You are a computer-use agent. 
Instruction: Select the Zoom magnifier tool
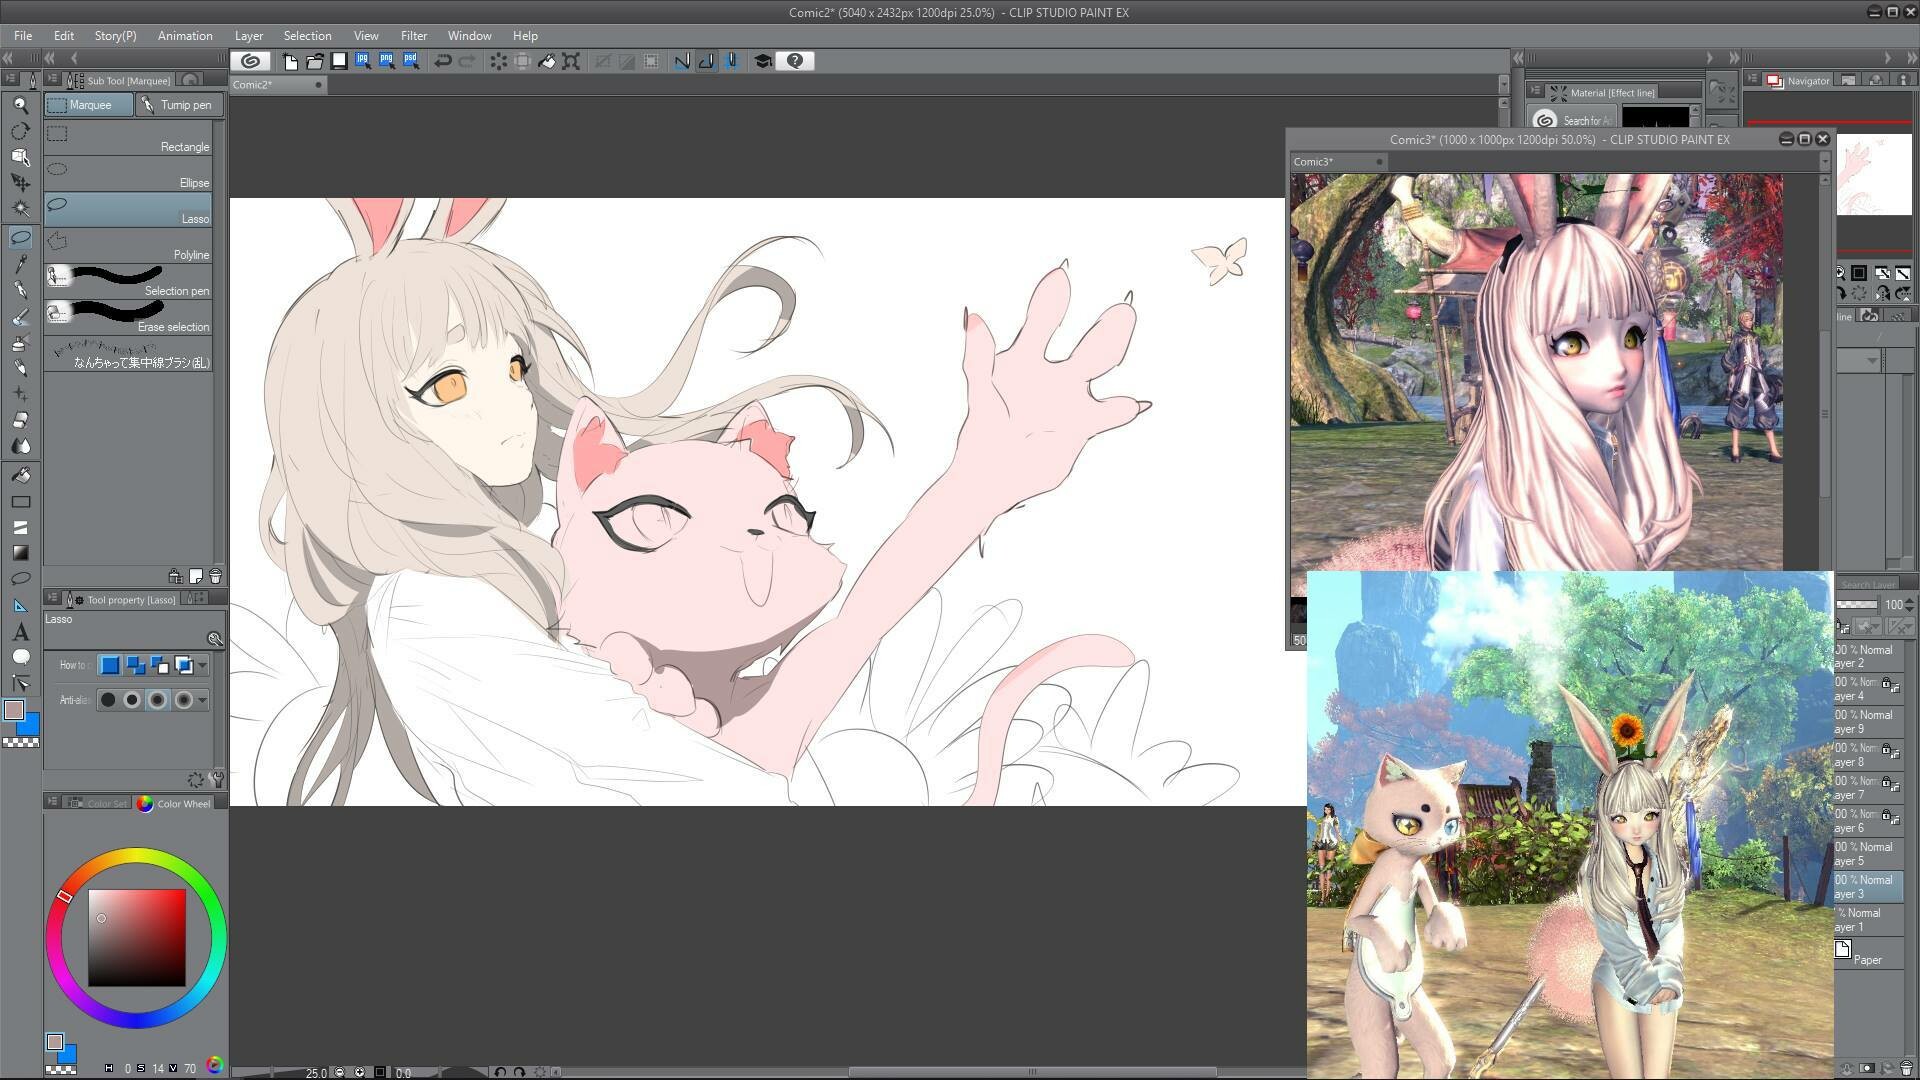20,105
